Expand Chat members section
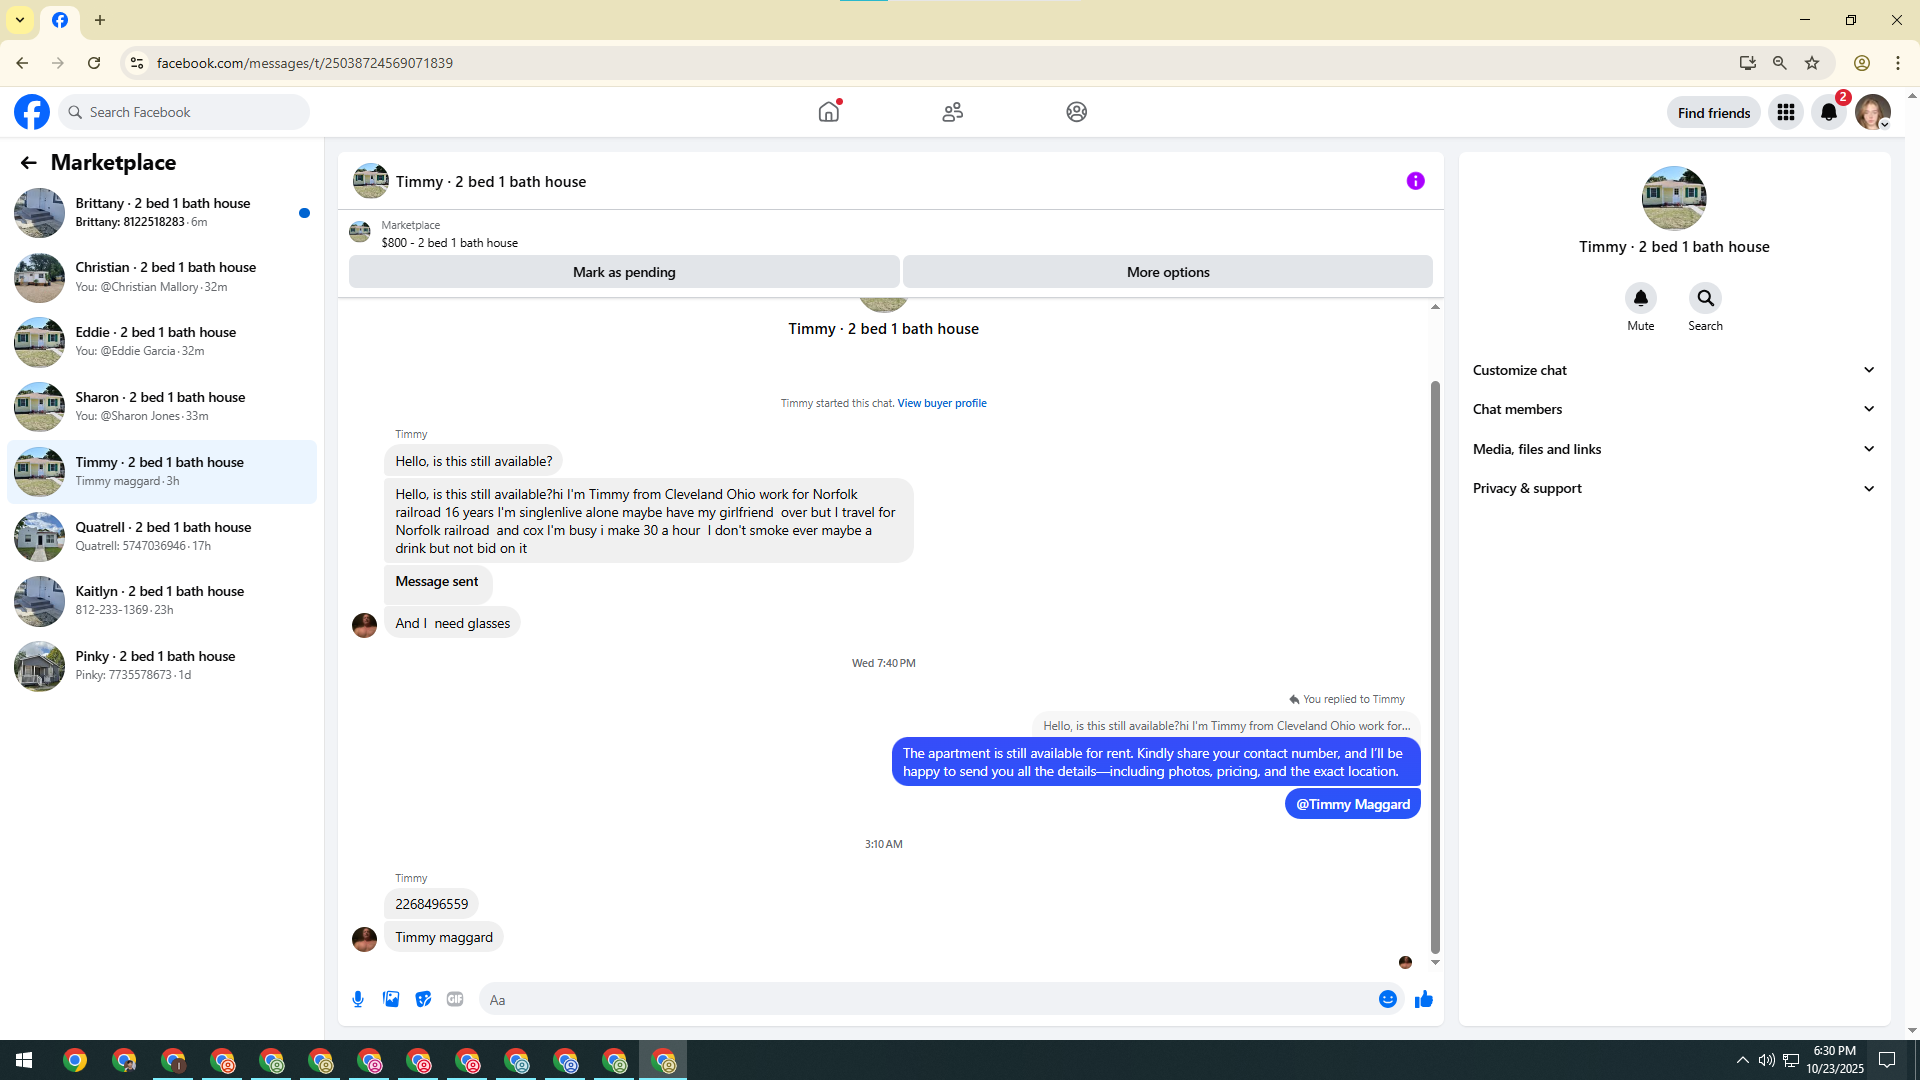 [x=1673, y=409]
